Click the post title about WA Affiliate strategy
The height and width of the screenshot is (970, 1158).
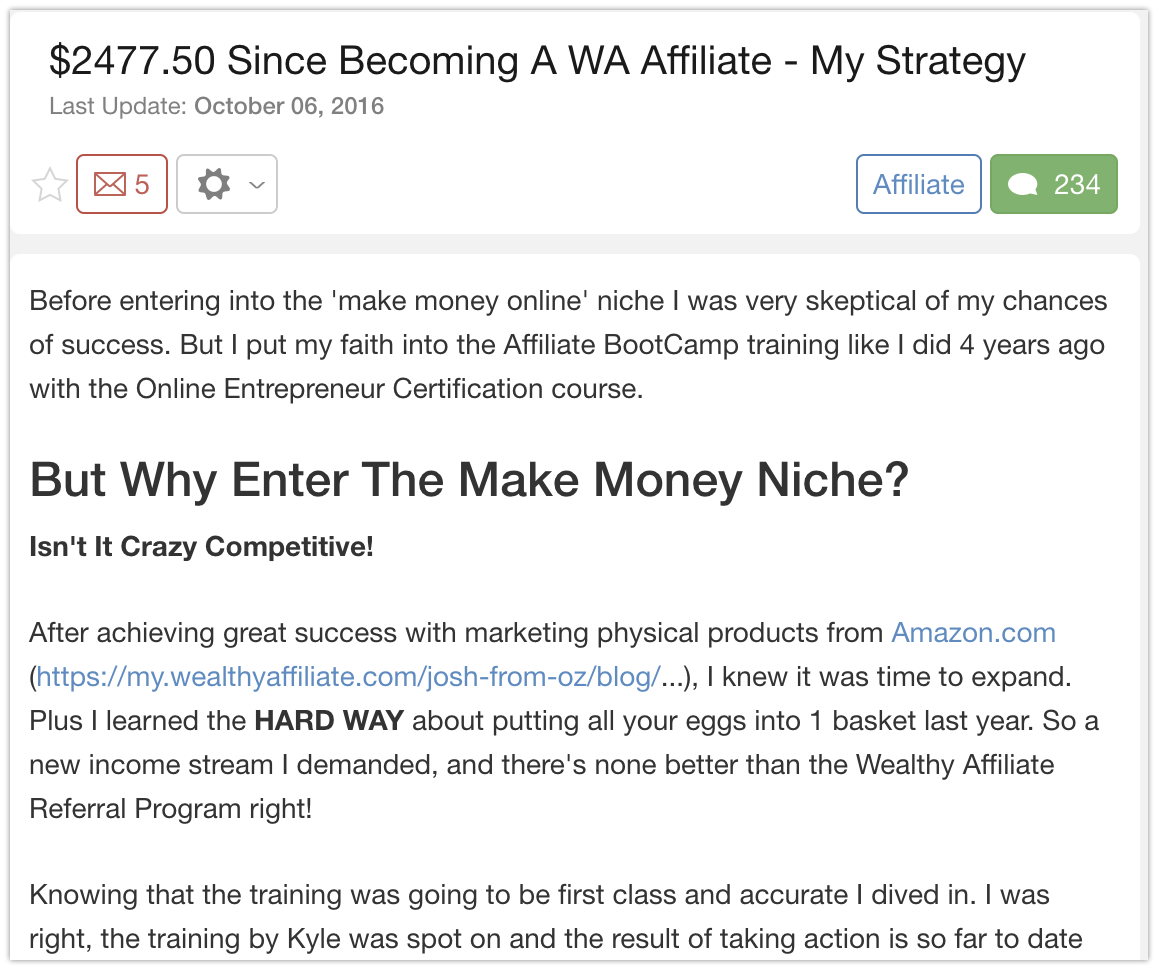[537, 61]
